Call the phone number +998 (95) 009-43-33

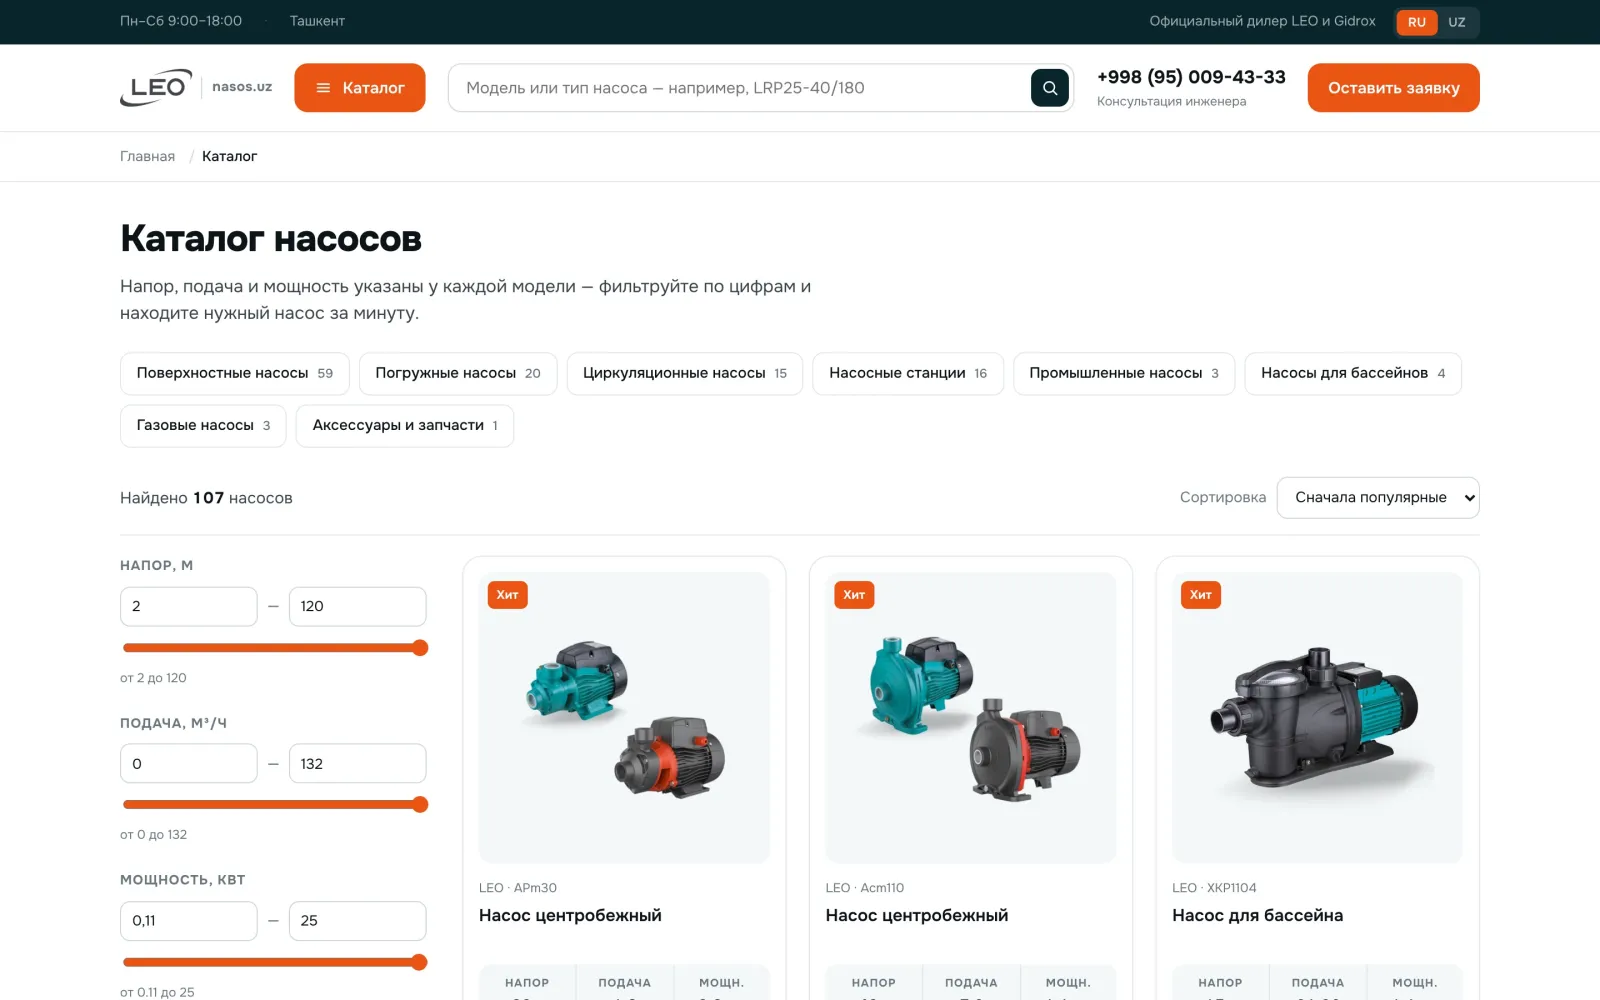pyautogui.click(x=1191, y=77)
